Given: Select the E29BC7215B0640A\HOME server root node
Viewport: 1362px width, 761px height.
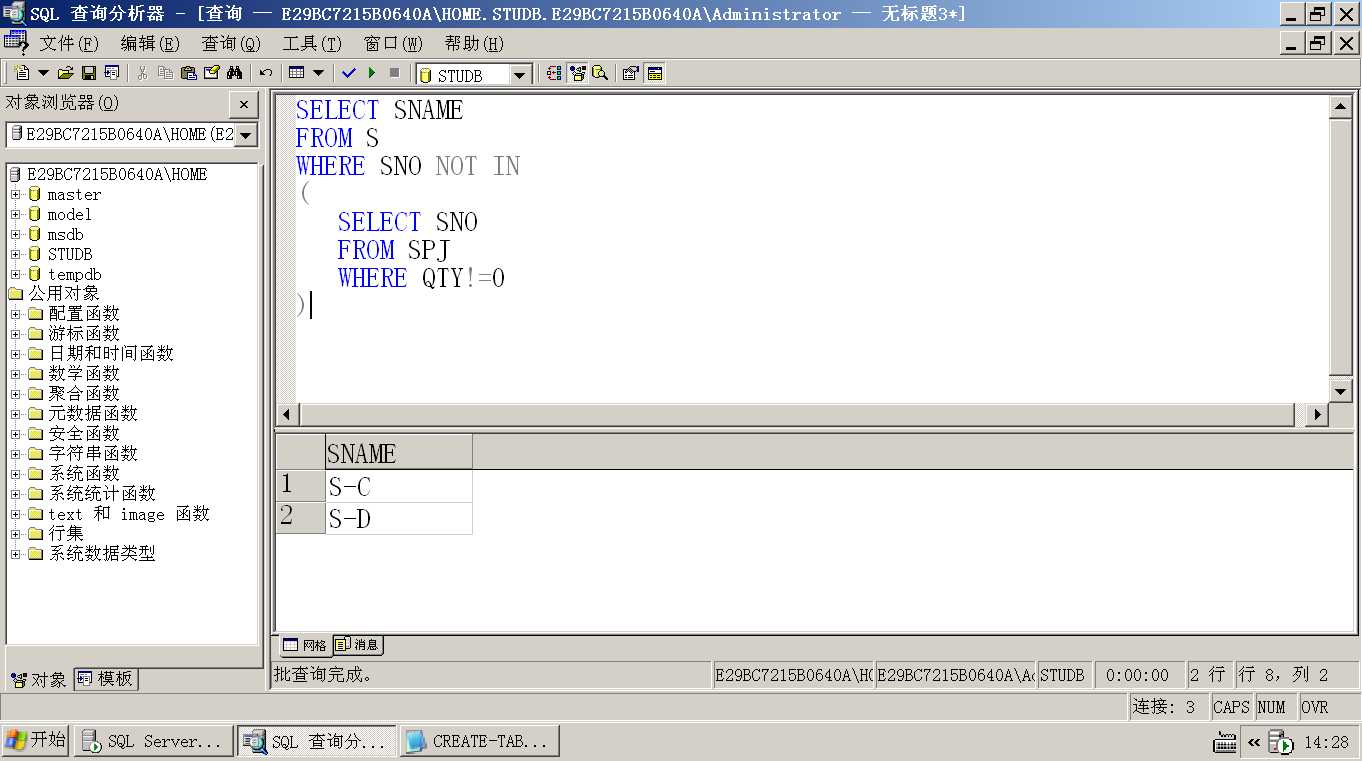Looking at the screenshot, I should (x=117, y=174).
